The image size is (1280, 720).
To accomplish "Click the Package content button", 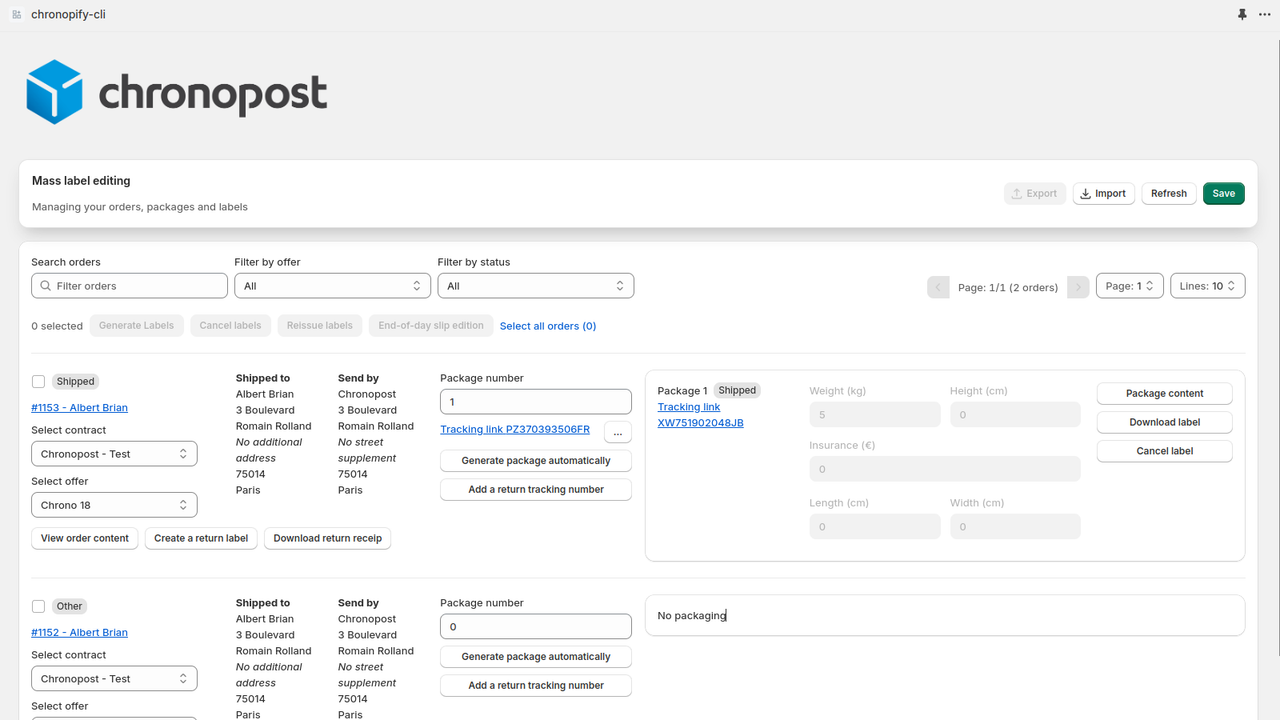I will click(1165, 393).
